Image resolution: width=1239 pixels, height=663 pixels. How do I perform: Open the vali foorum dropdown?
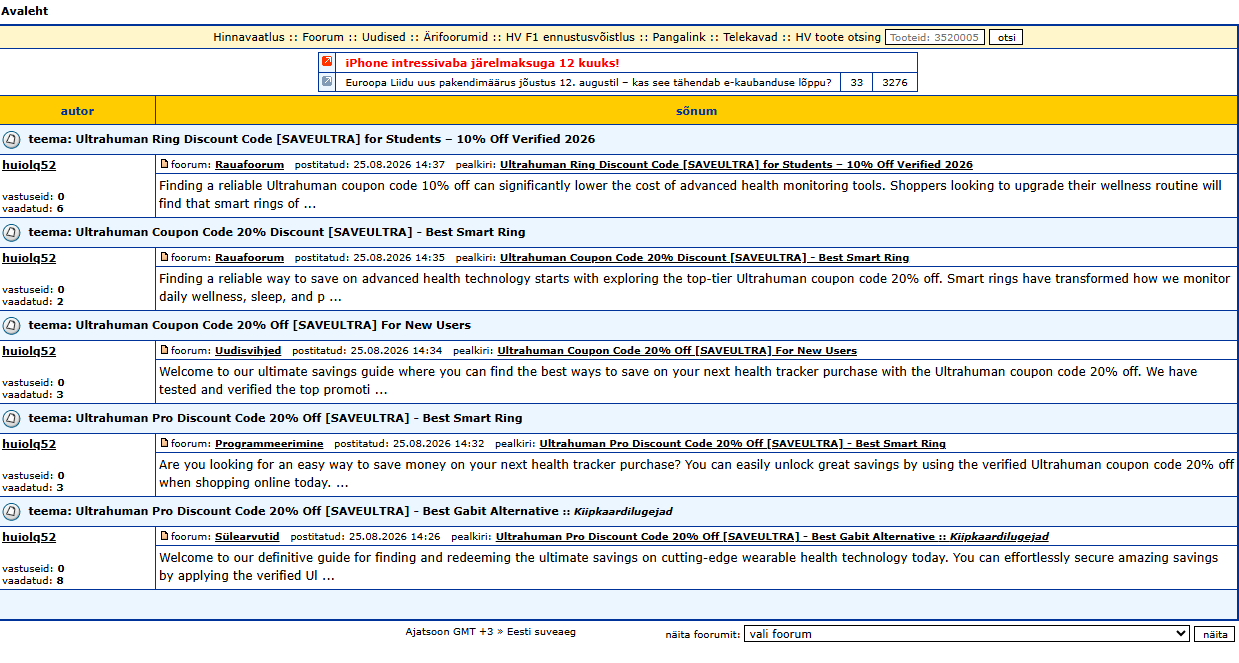[966, 634]
